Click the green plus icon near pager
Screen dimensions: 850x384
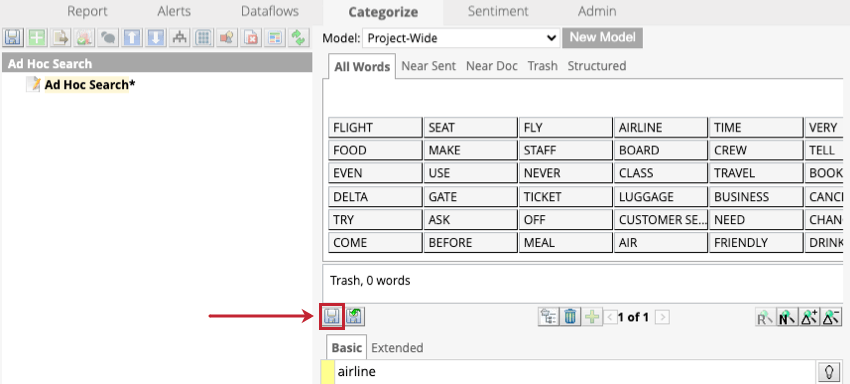tap(591, 317)
